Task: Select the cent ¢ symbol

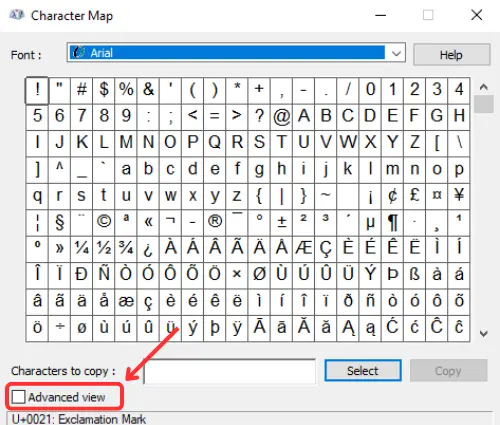Action: click(x=392, y=196)
